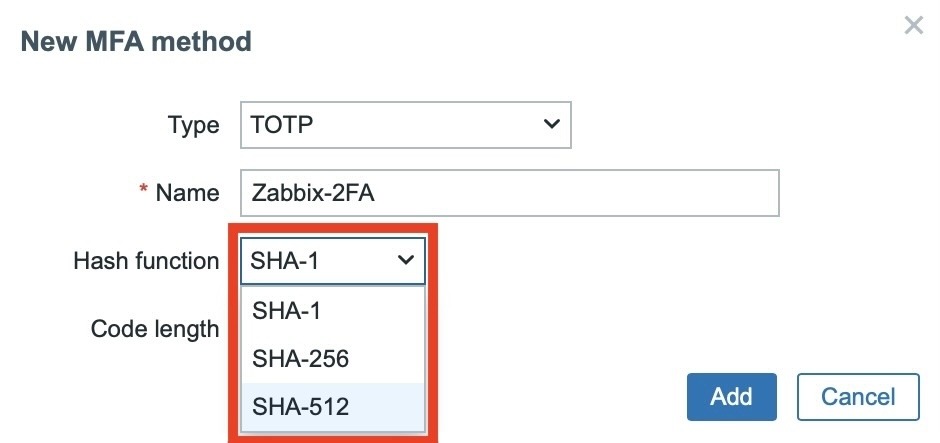Collapse the Hash function dropdown

click(x=333, y=261)
